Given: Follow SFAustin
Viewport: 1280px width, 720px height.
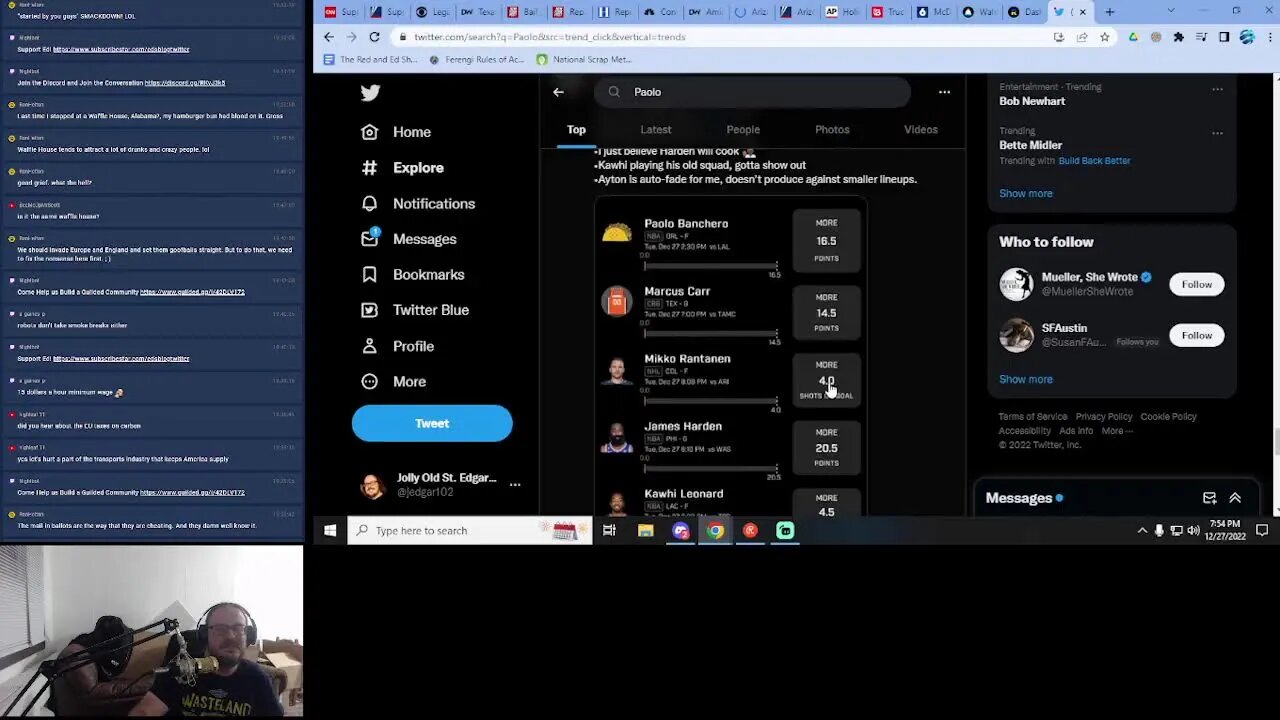Looking at the screenshot, I should pyautogui.click(x=1197, y=335).
